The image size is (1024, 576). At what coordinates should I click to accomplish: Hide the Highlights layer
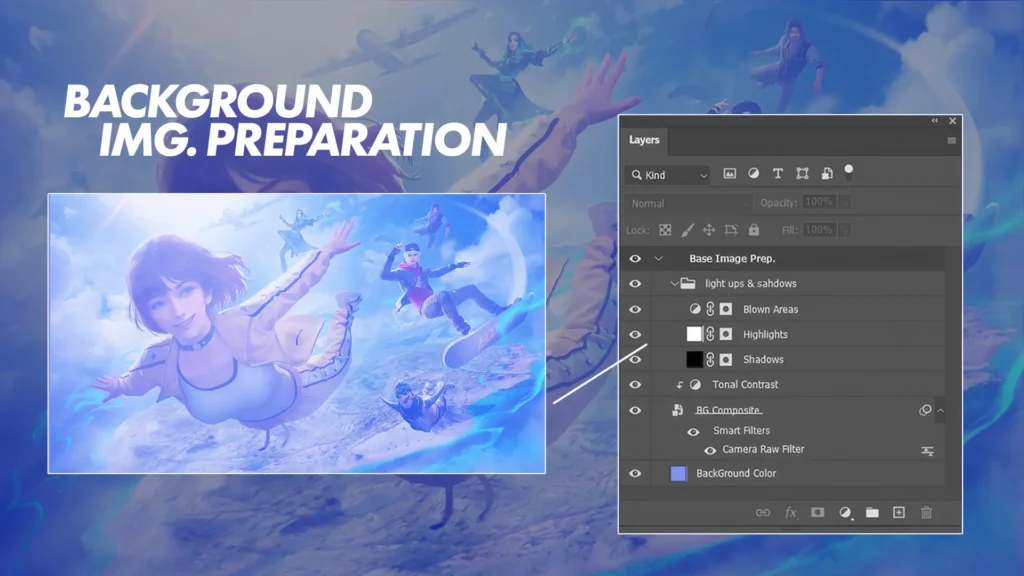[635, 335]
